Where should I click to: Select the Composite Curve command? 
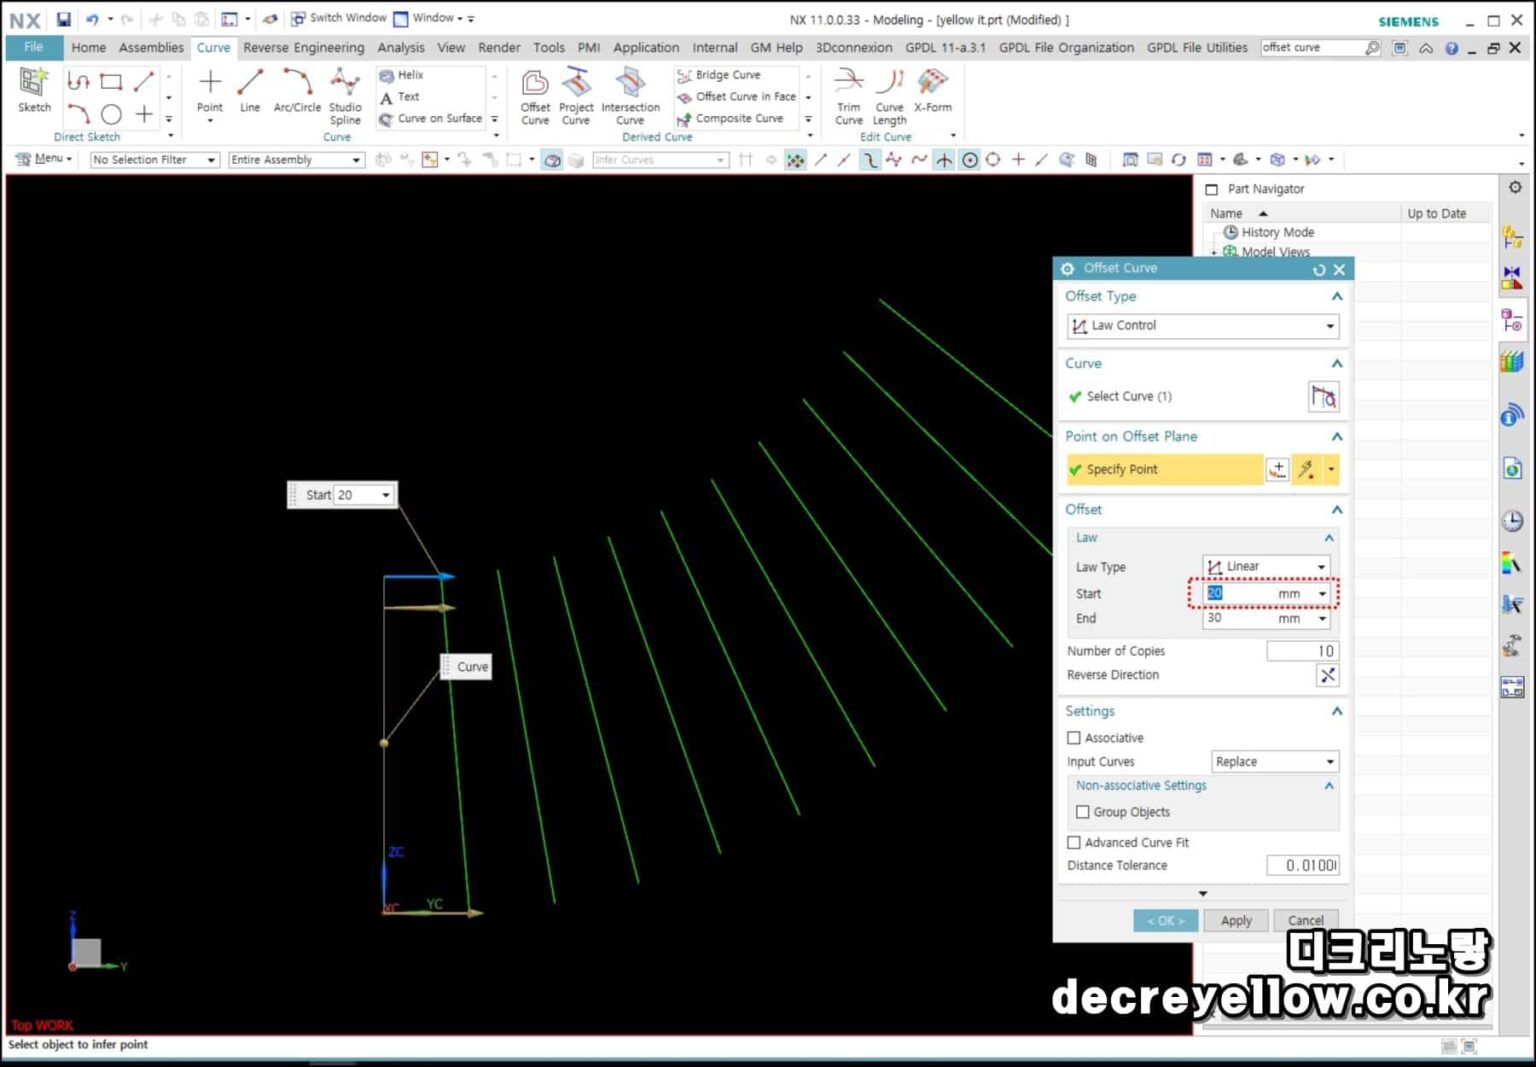pos(730,119)
